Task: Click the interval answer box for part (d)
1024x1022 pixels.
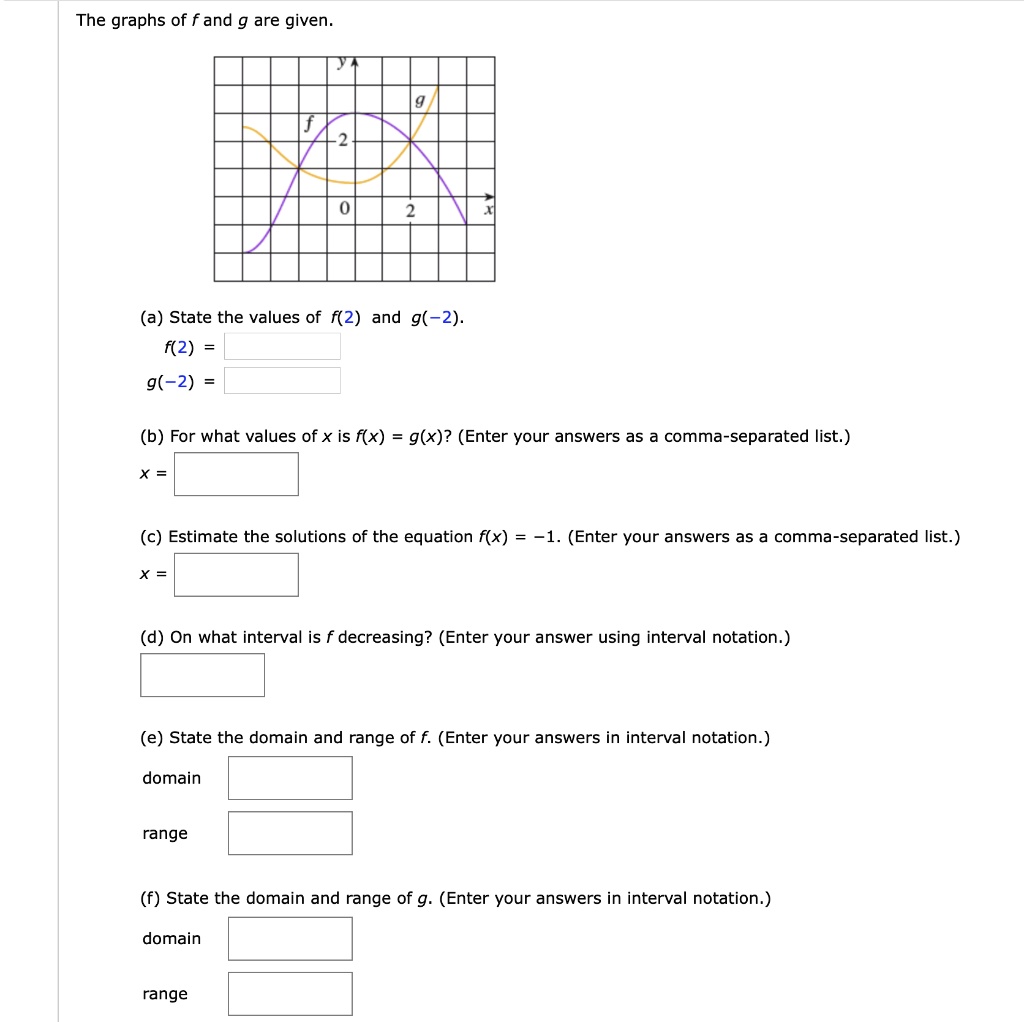Action: point(202,674)
